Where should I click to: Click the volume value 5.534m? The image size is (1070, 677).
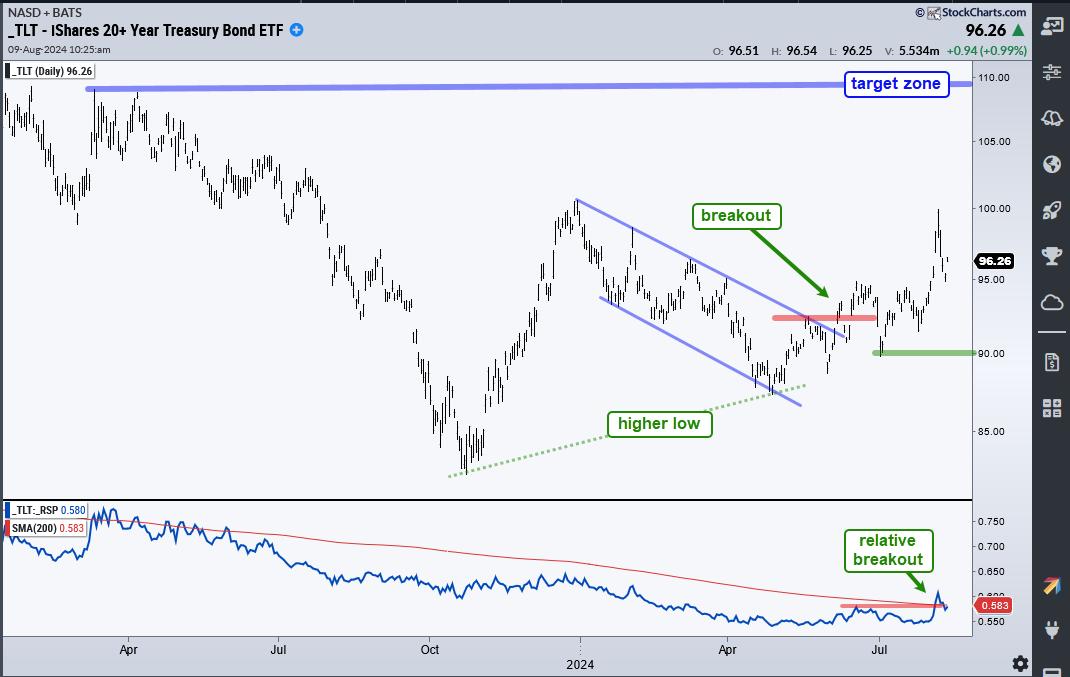click(919, 51)
